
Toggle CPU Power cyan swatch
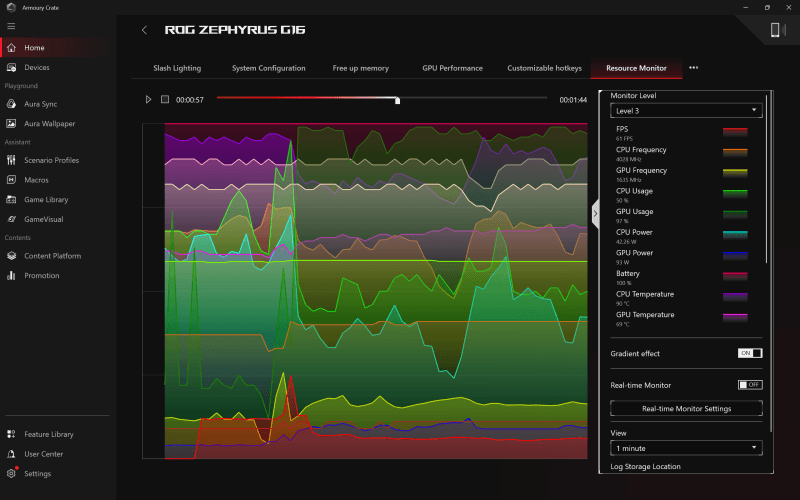click(x=735, y=235)
